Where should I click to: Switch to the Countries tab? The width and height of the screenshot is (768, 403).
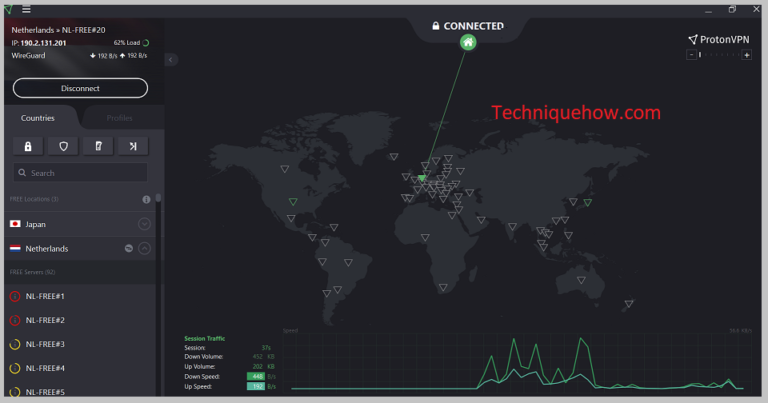click(38, 118)
